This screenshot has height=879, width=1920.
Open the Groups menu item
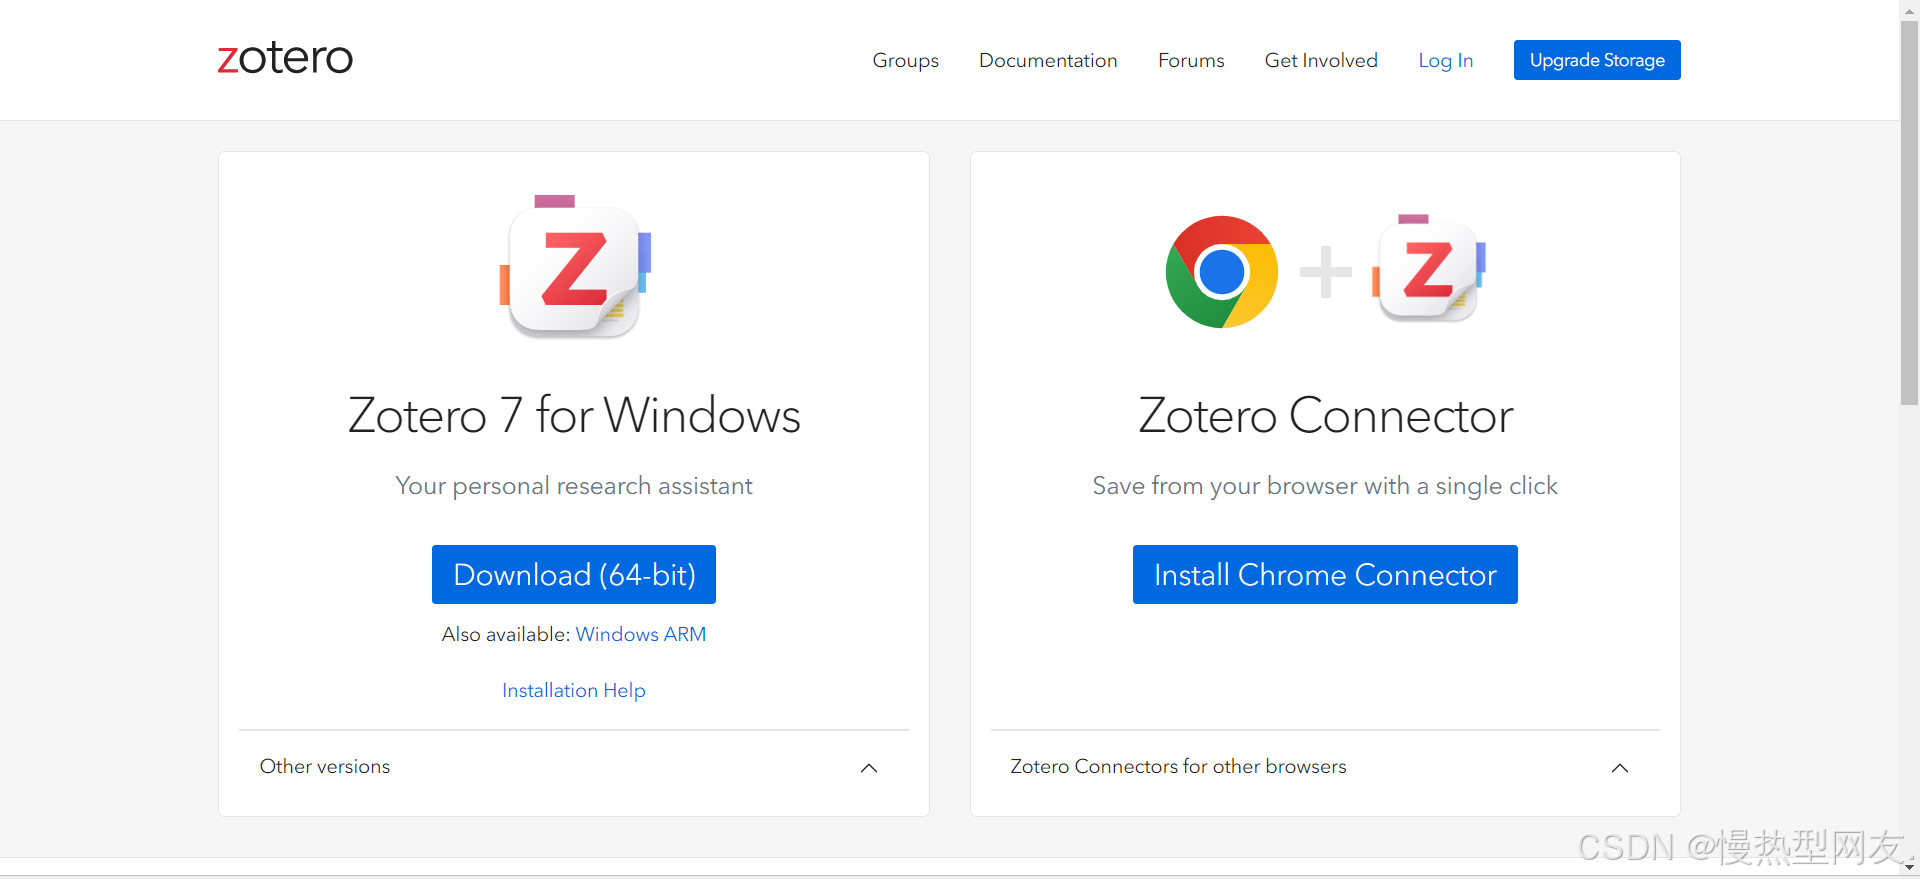point(905,60)
